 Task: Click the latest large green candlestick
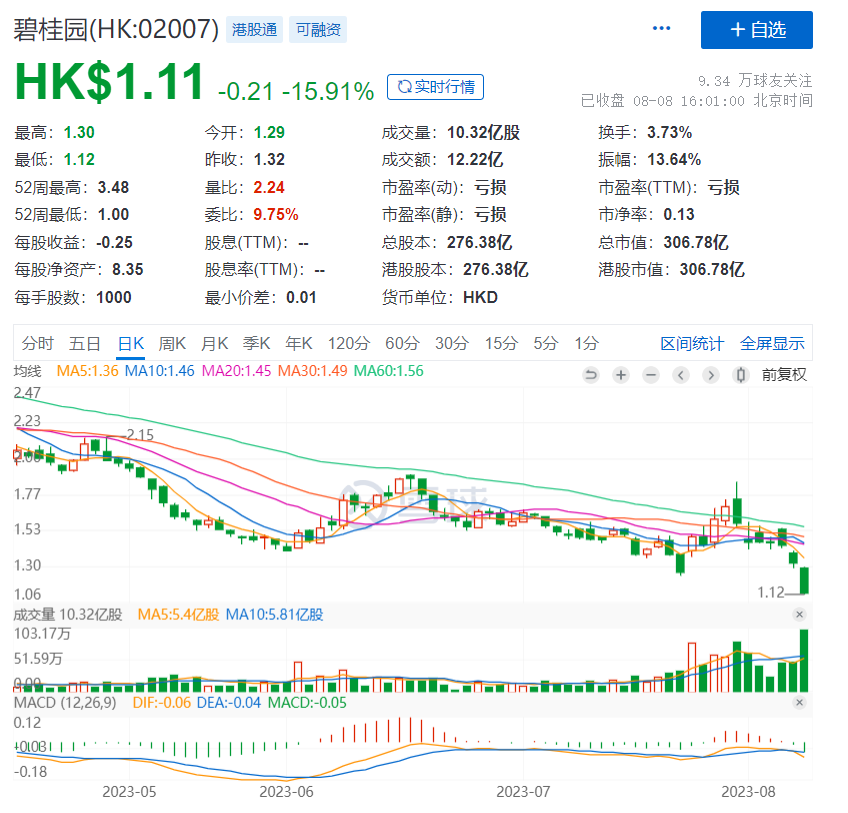[x=804, y=580]
